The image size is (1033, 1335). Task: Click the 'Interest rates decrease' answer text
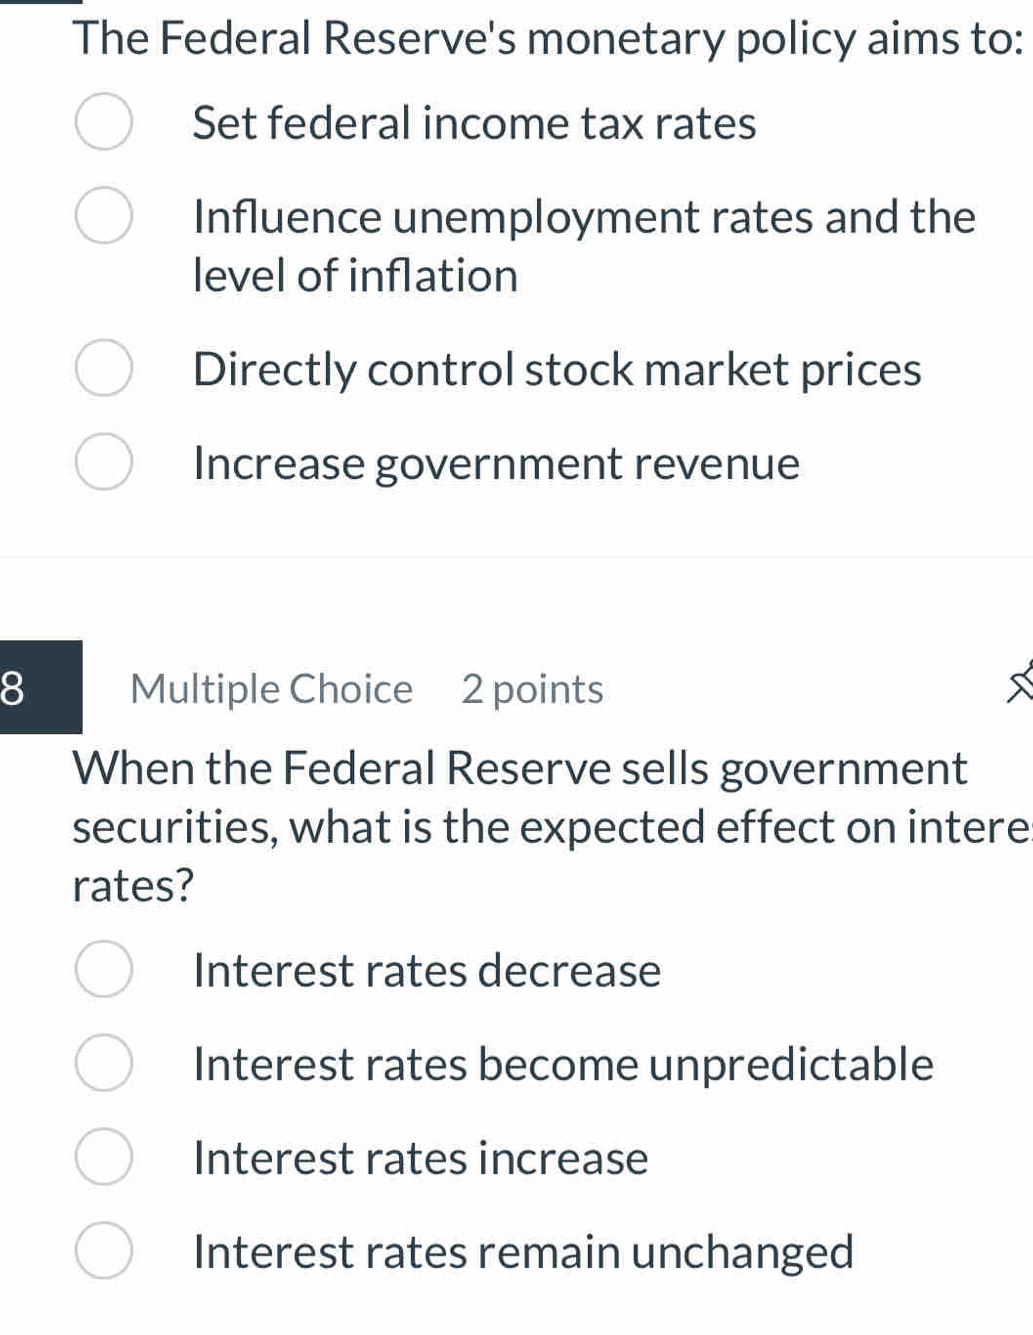427,970
